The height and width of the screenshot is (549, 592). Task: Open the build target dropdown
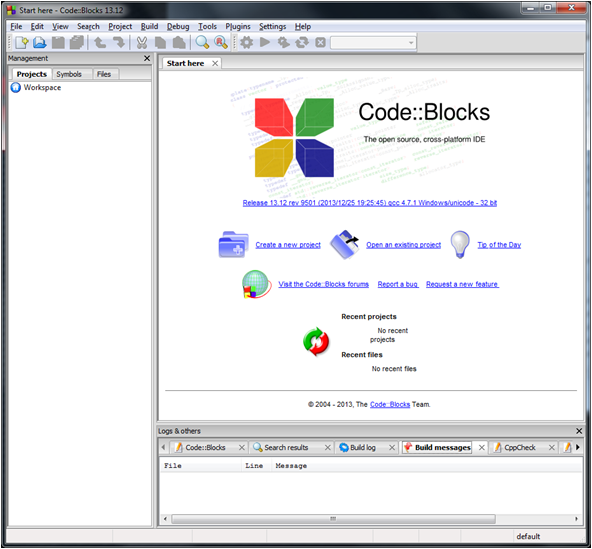pyautogui.click(x=373, y=43)
